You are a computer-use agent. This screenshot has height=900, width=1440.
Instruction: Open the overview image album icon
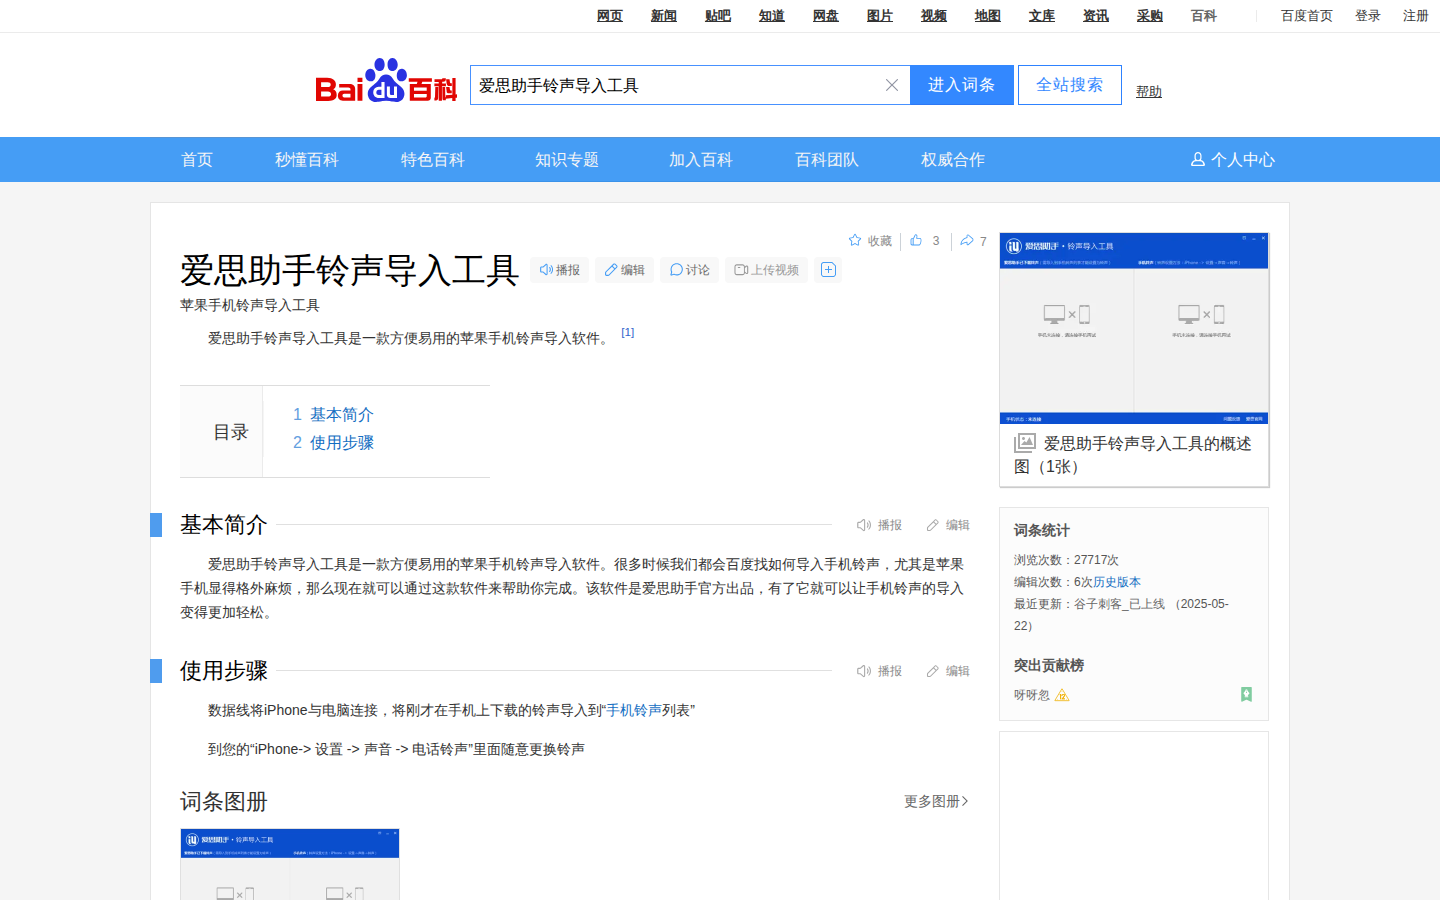pos(1025,443)
